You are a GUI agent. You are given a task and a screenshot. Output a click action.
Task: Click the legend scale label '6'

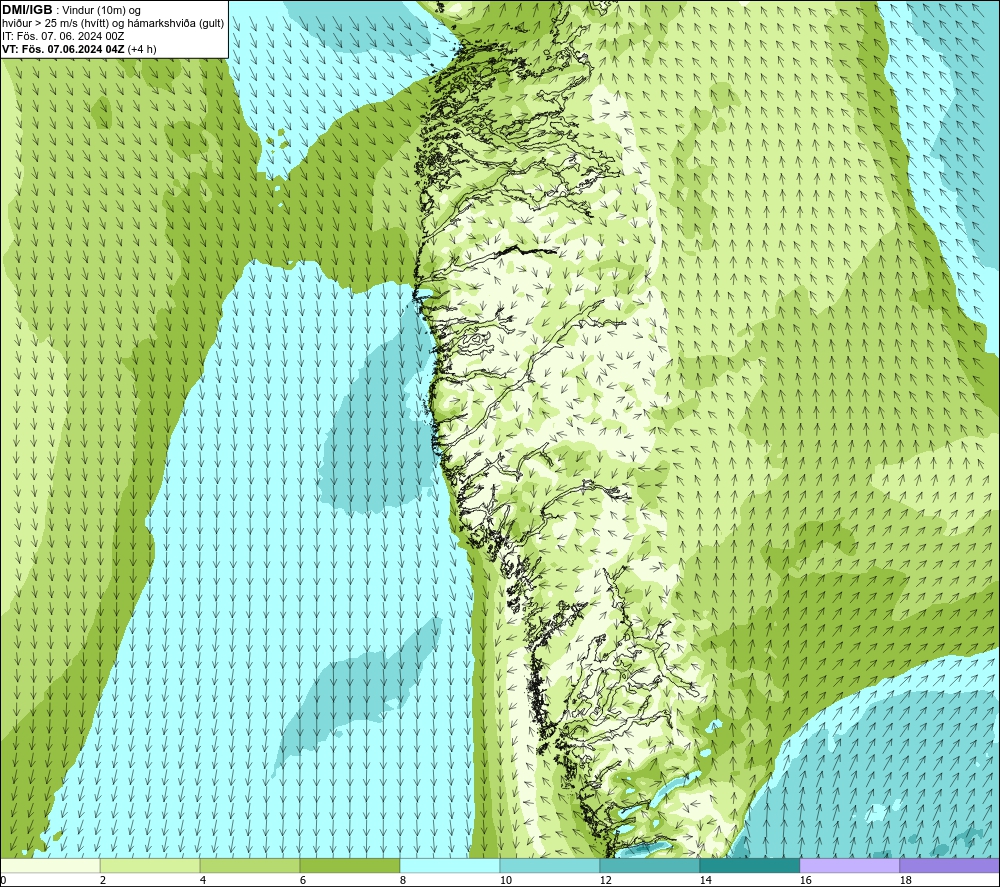(x=302, y=881)
